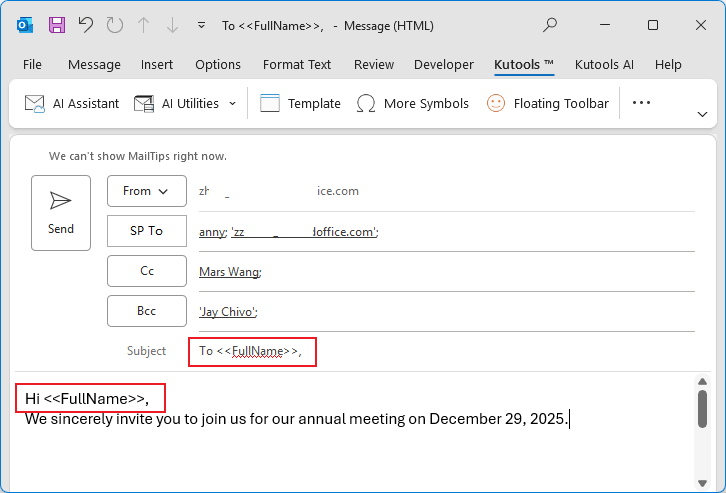Click the Save icon in title bar

point(57,25)
